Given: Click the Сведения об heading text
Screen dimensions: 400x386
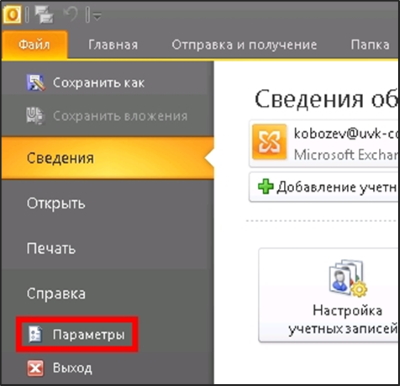Looking at the screenshot, I should [326, 99].
